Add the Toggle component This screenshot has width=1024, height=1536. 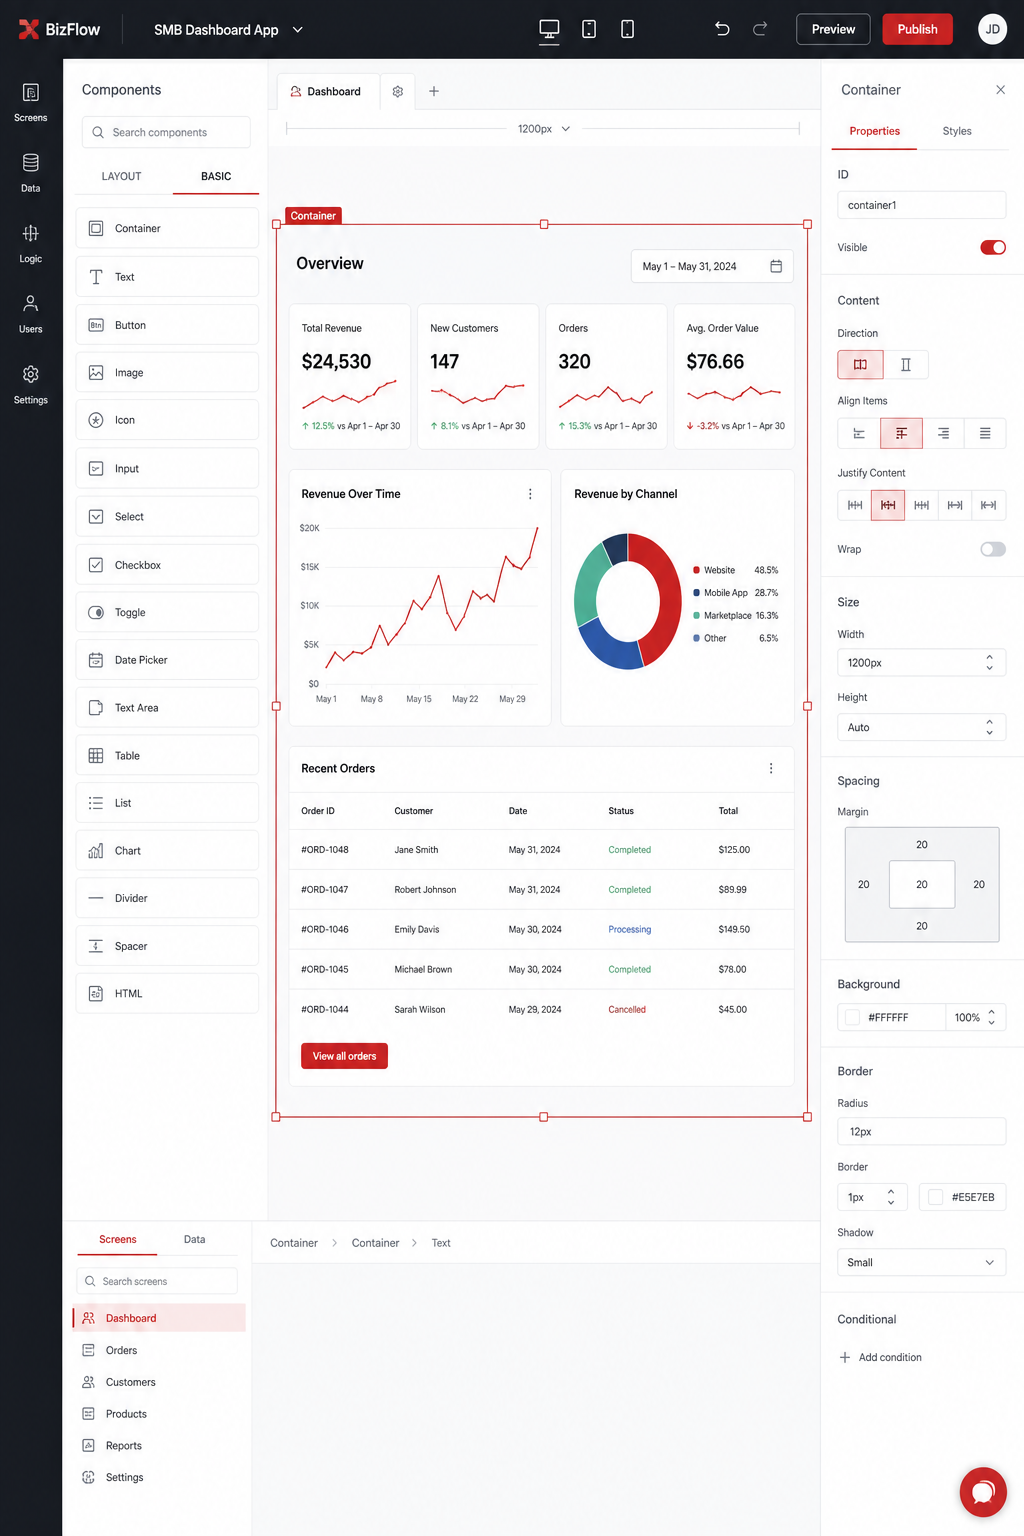(x=167, y=612)
